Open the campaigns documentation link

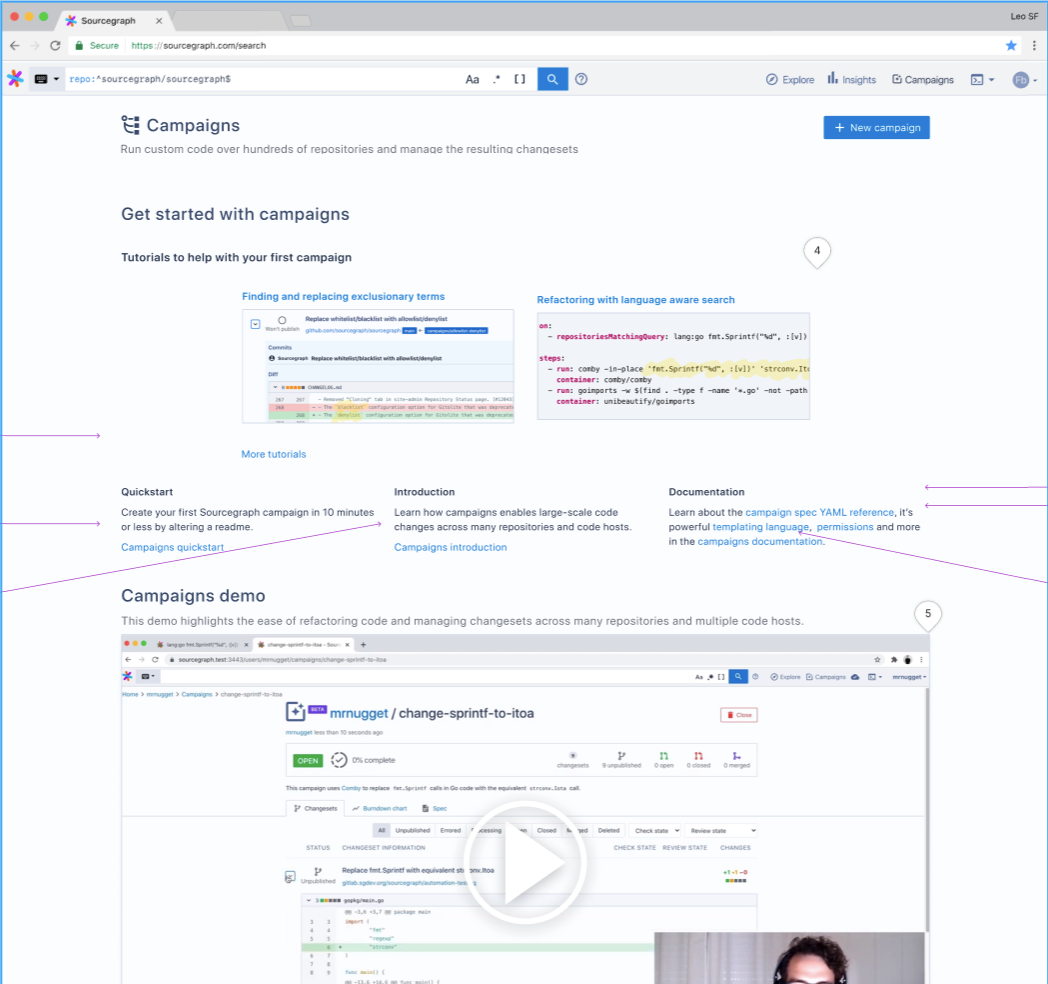pyautogui.click(x=760, y=541)
